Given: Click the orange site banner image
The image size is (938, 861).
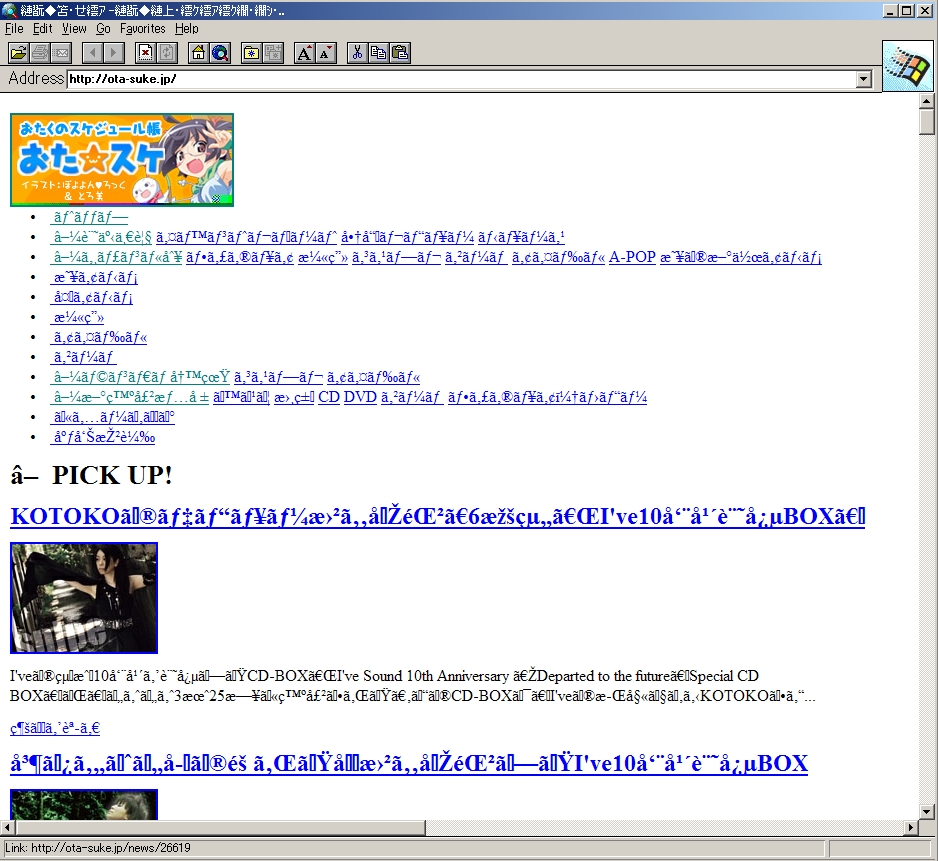Looking at the screenshot, I should 122,160.
